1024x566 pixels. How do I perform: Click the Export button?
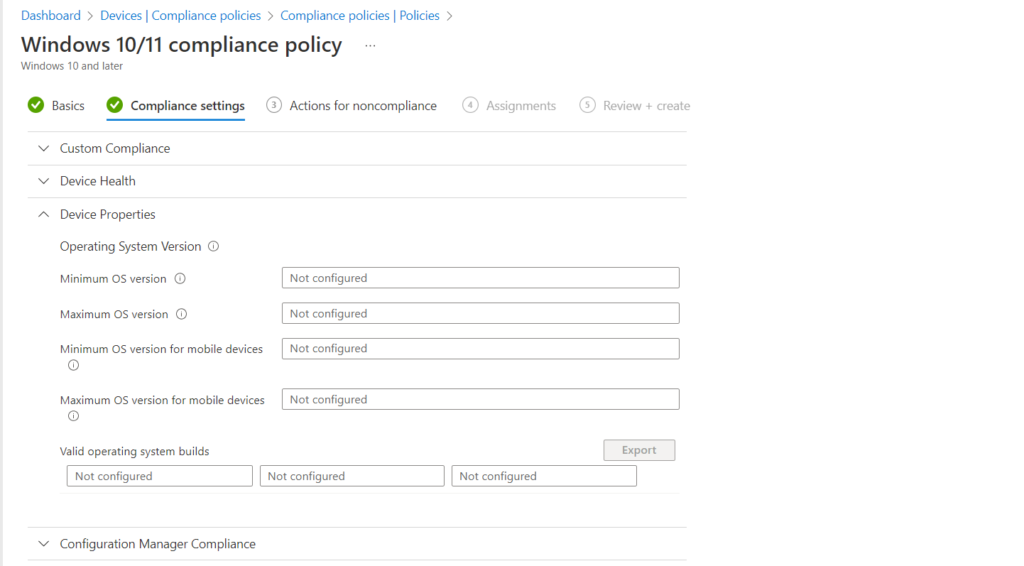pos(639,450)
